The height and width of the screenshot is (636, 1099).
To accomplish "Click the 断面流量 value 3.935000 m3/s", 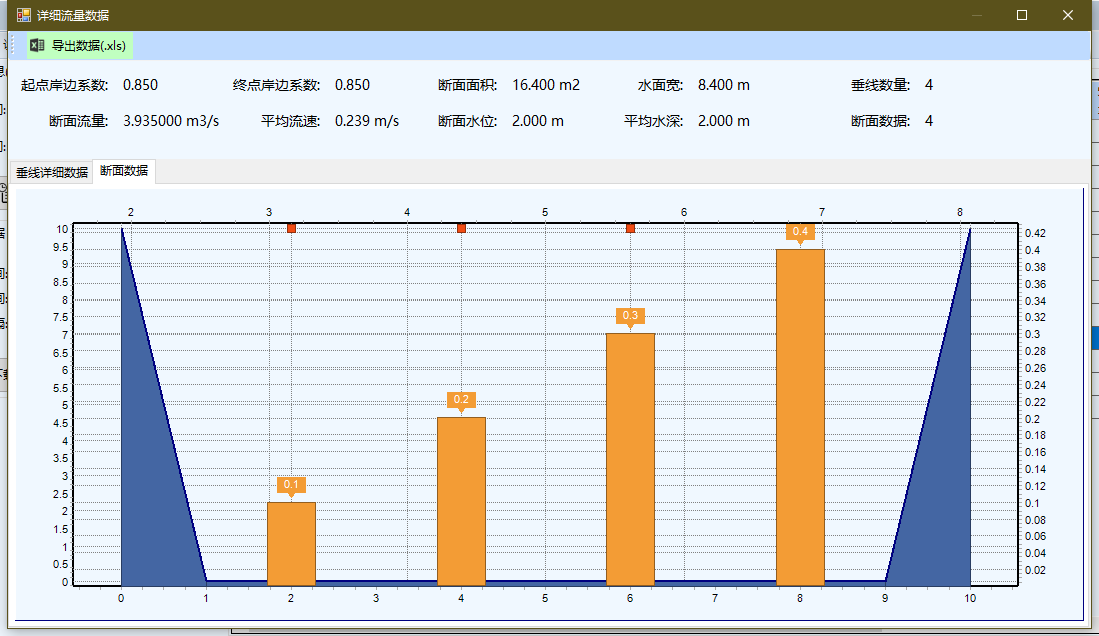I will tap(171, 121).
